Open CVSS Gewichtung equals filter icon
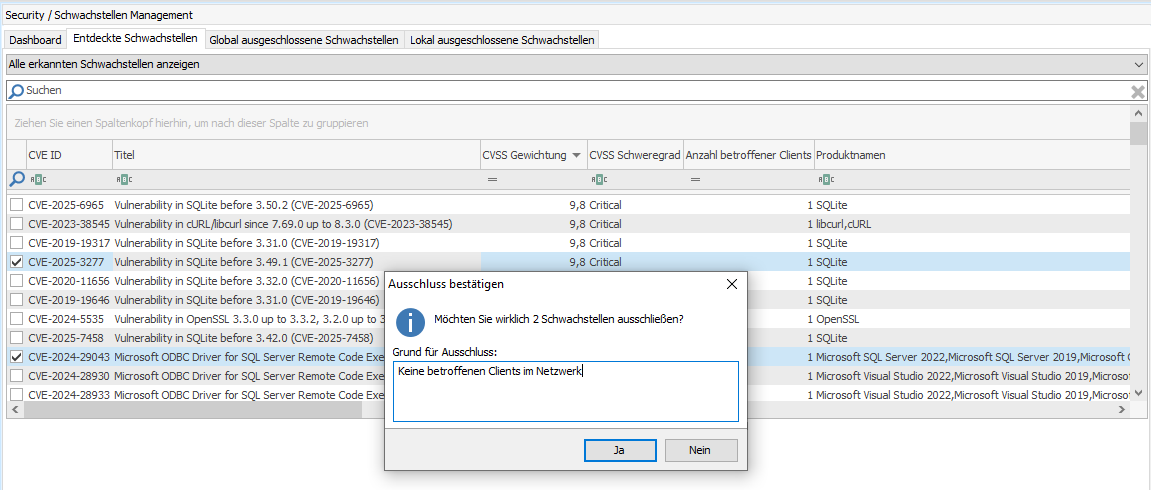The image size is (1151, 490). tap(492, 180)
